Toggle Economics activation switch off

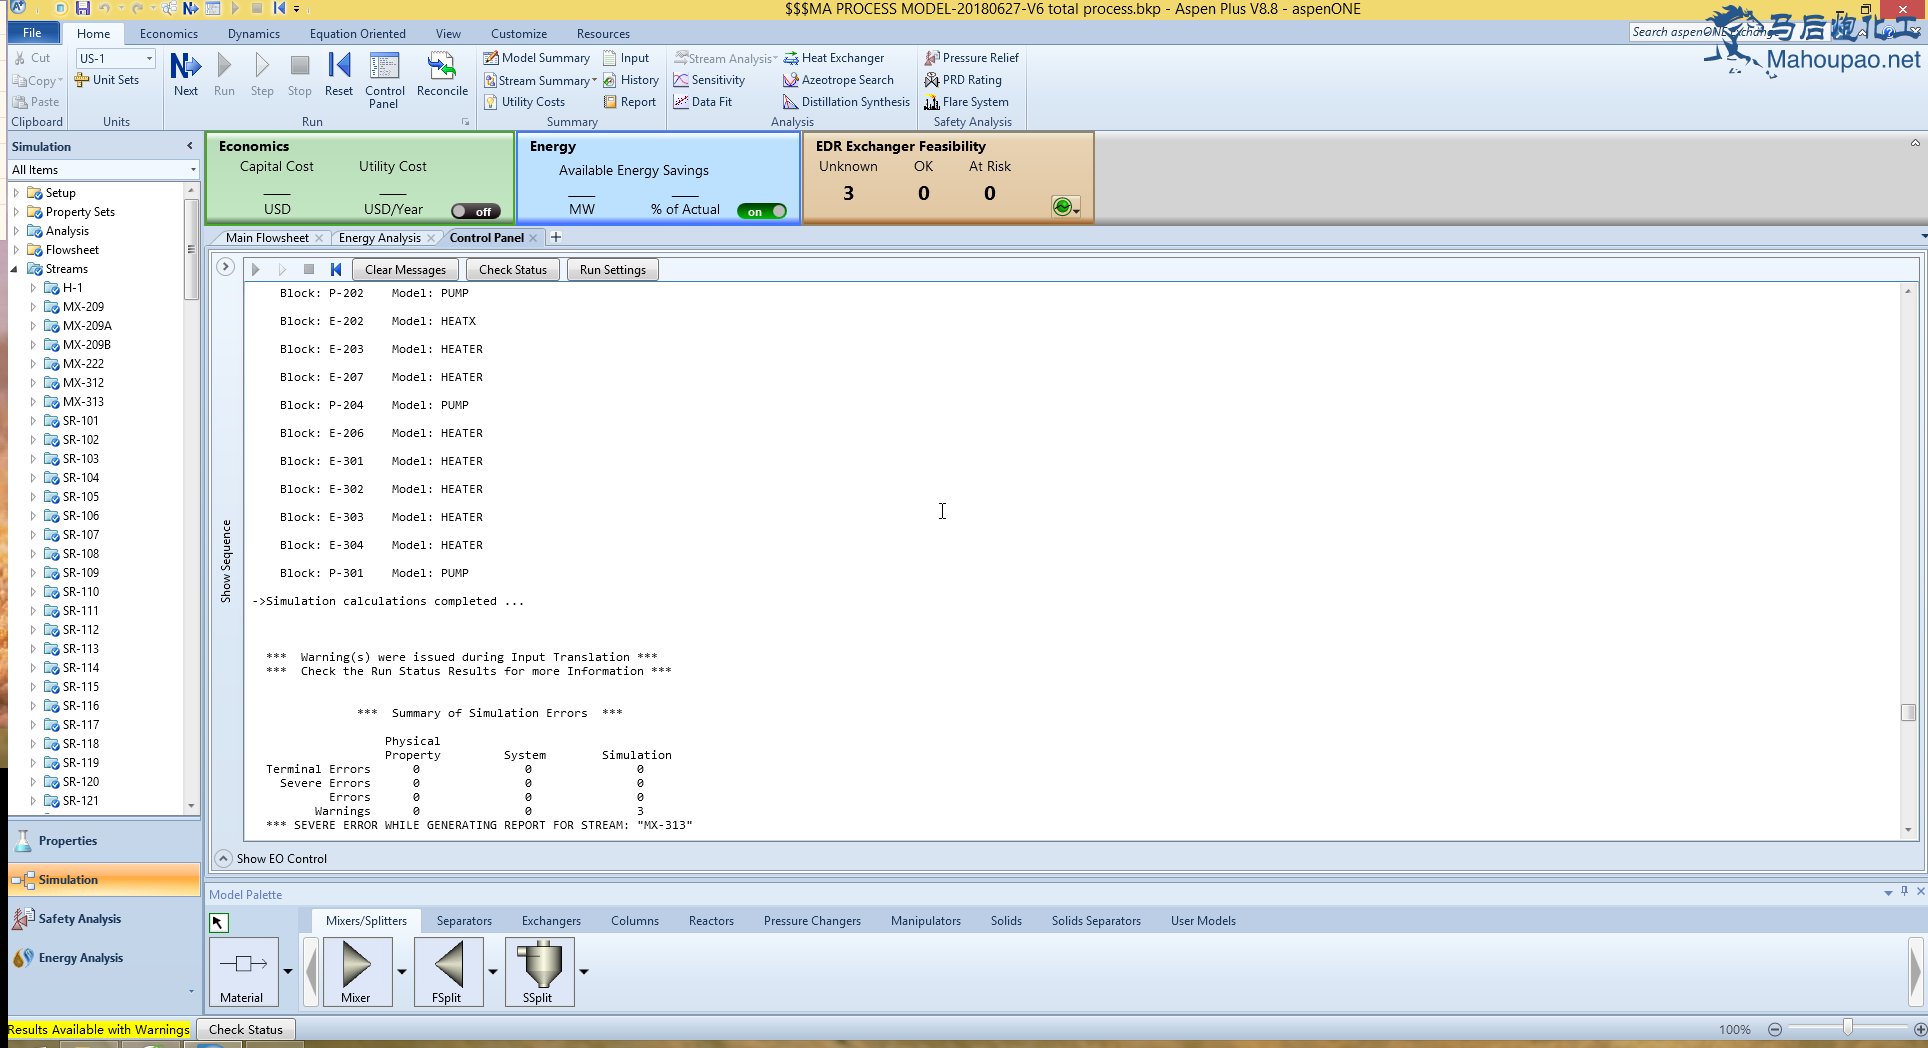475,211
